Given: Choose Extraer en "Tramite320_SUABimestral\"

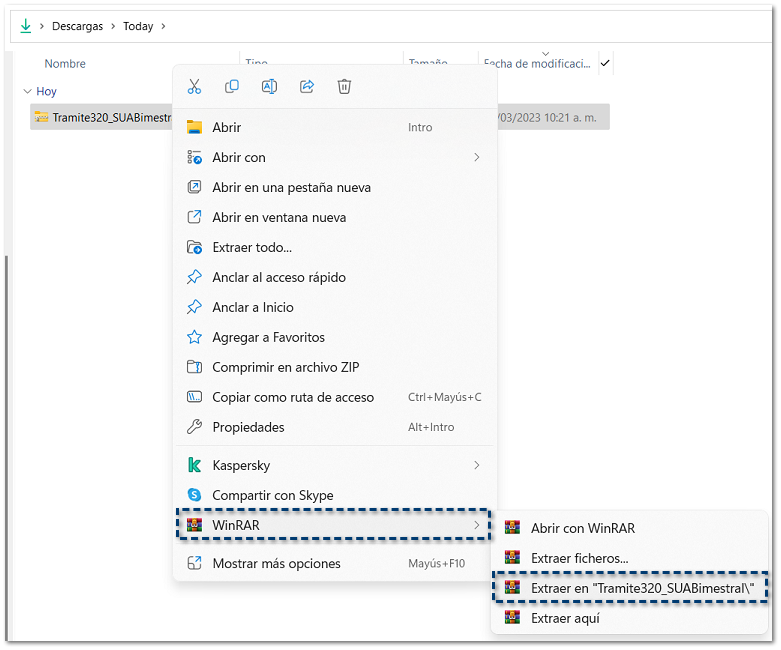Looking at the screenshot, I should 629,588.
